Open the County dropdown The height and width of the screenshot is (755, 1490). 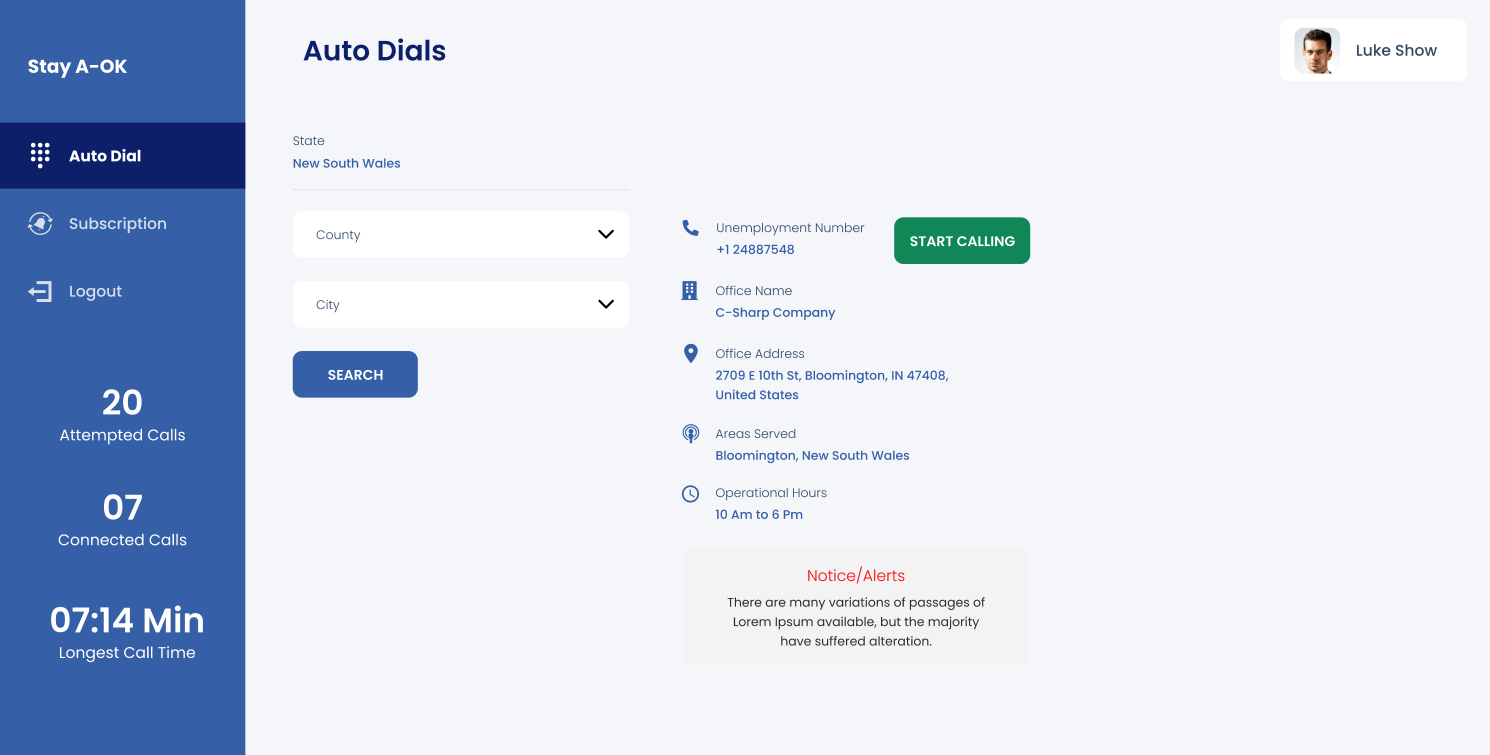(460, 234)
